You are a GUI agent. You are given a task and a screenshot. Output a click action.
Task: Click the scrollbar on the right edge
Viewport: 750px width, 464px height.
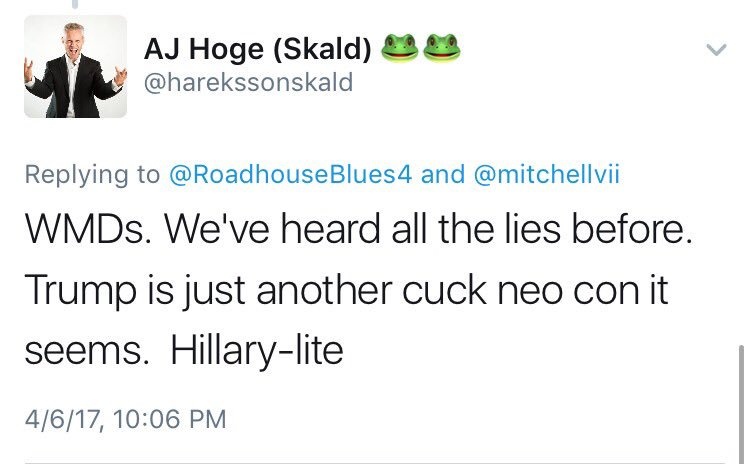740,400
